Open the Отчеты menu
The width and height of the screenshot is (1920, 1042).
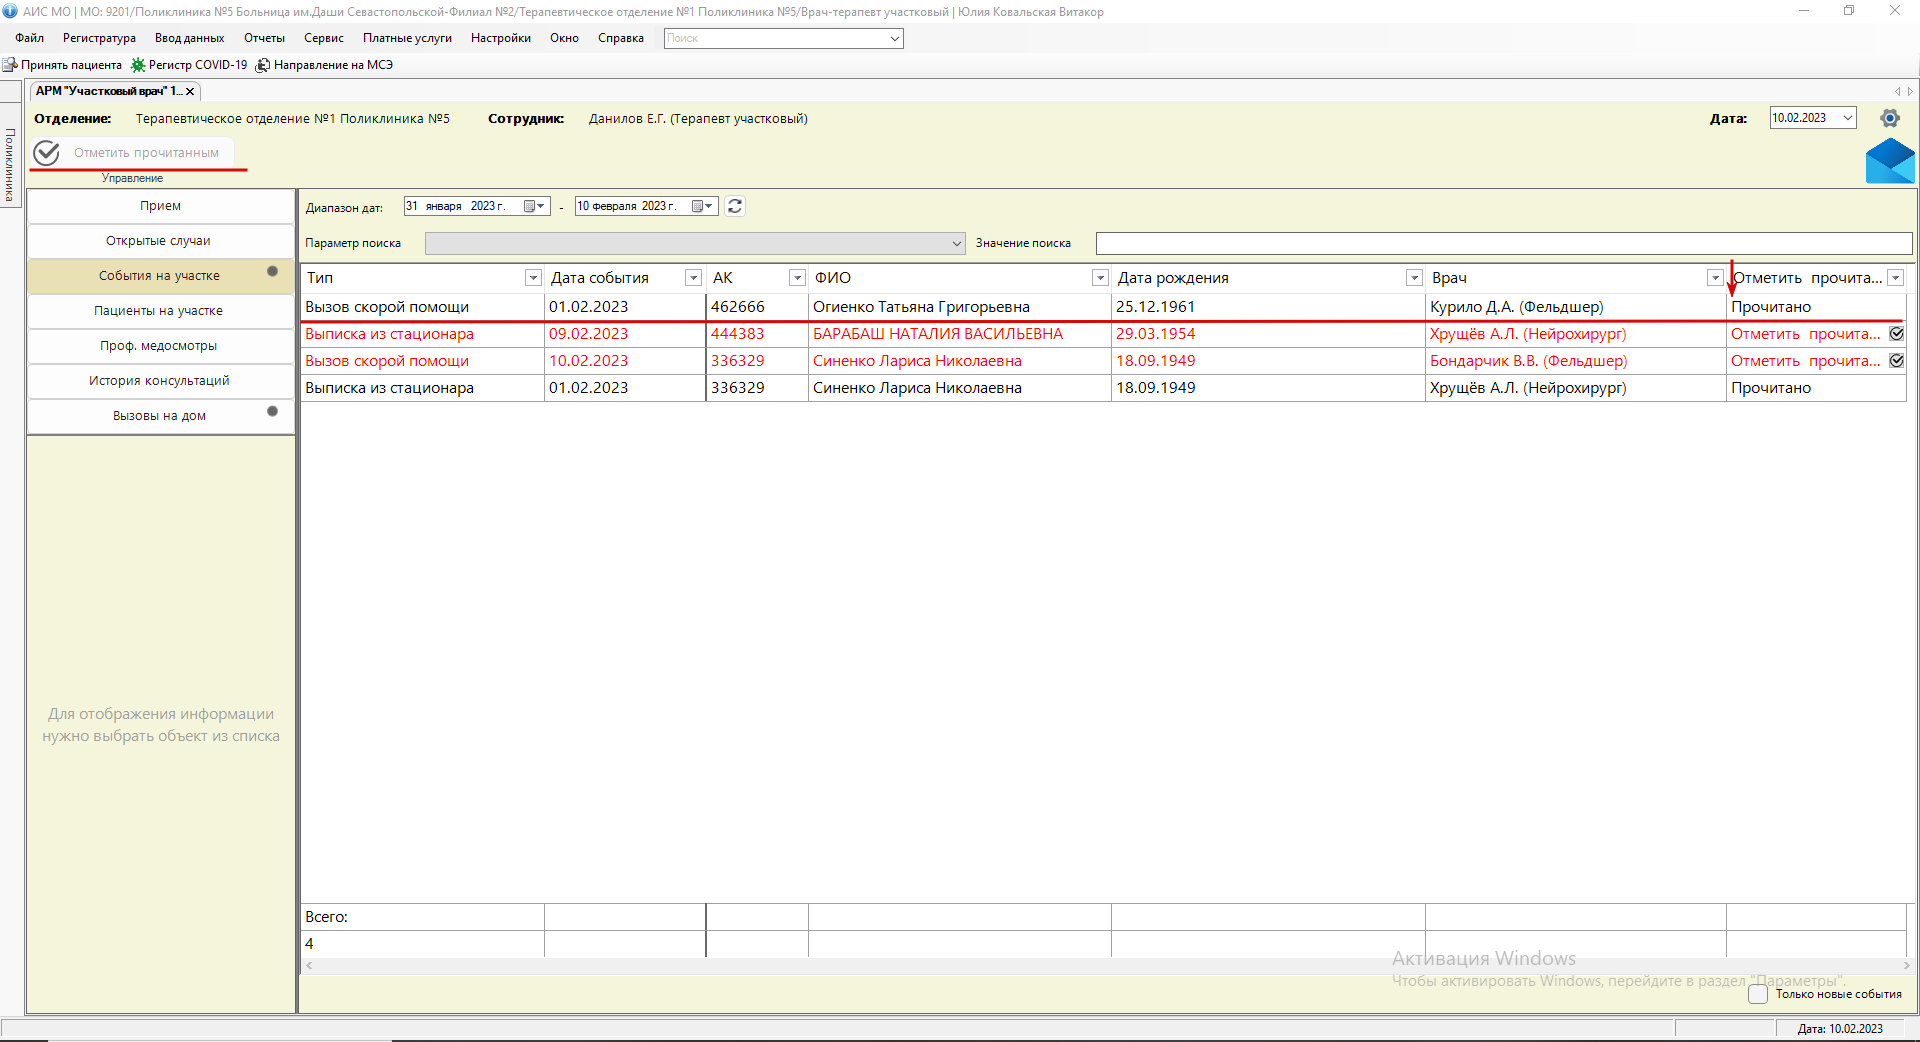pos(264,38)
